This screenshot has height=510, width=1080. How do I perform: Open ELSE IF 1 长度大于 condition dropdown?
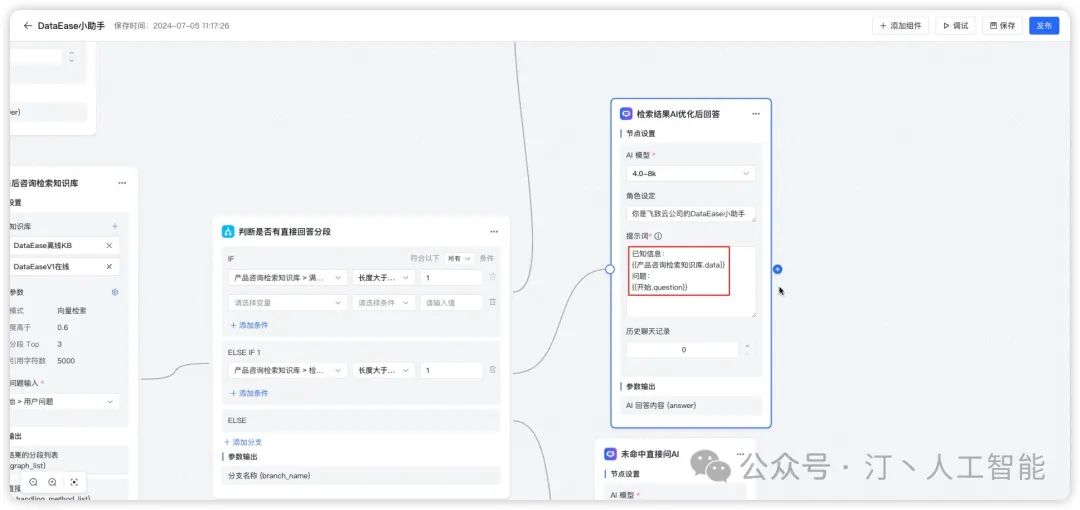(384, 371)
